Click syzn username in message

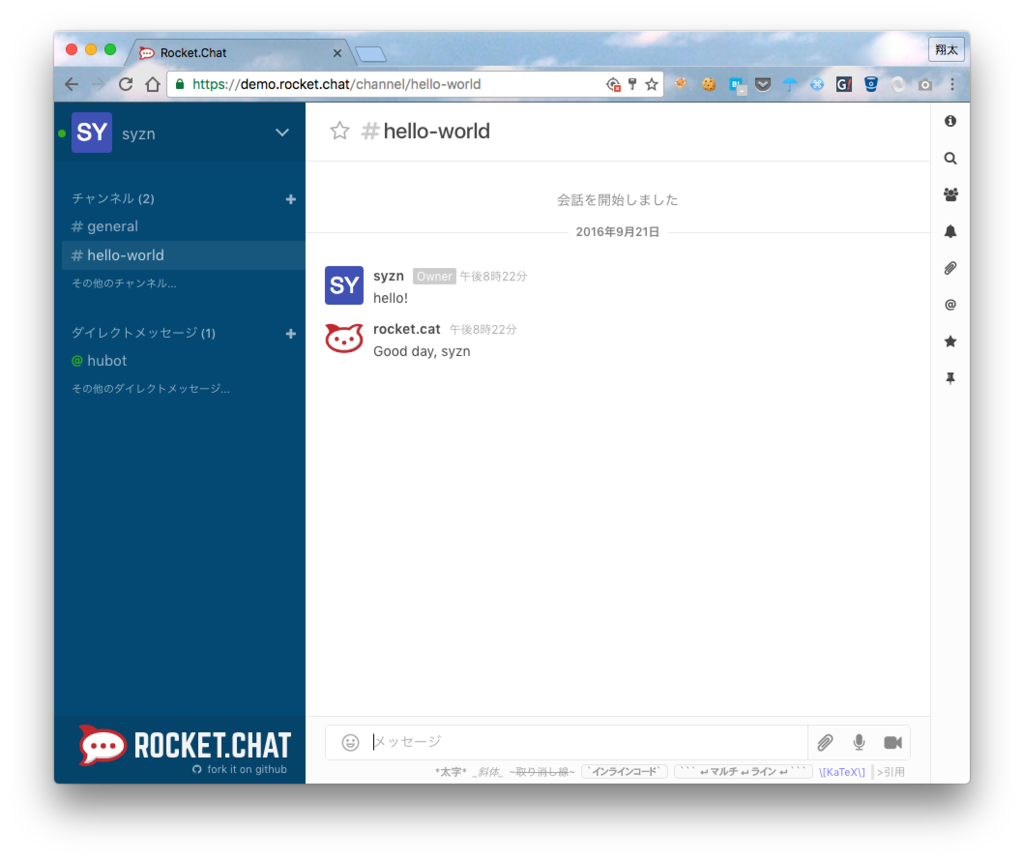(x=389, y=276)
